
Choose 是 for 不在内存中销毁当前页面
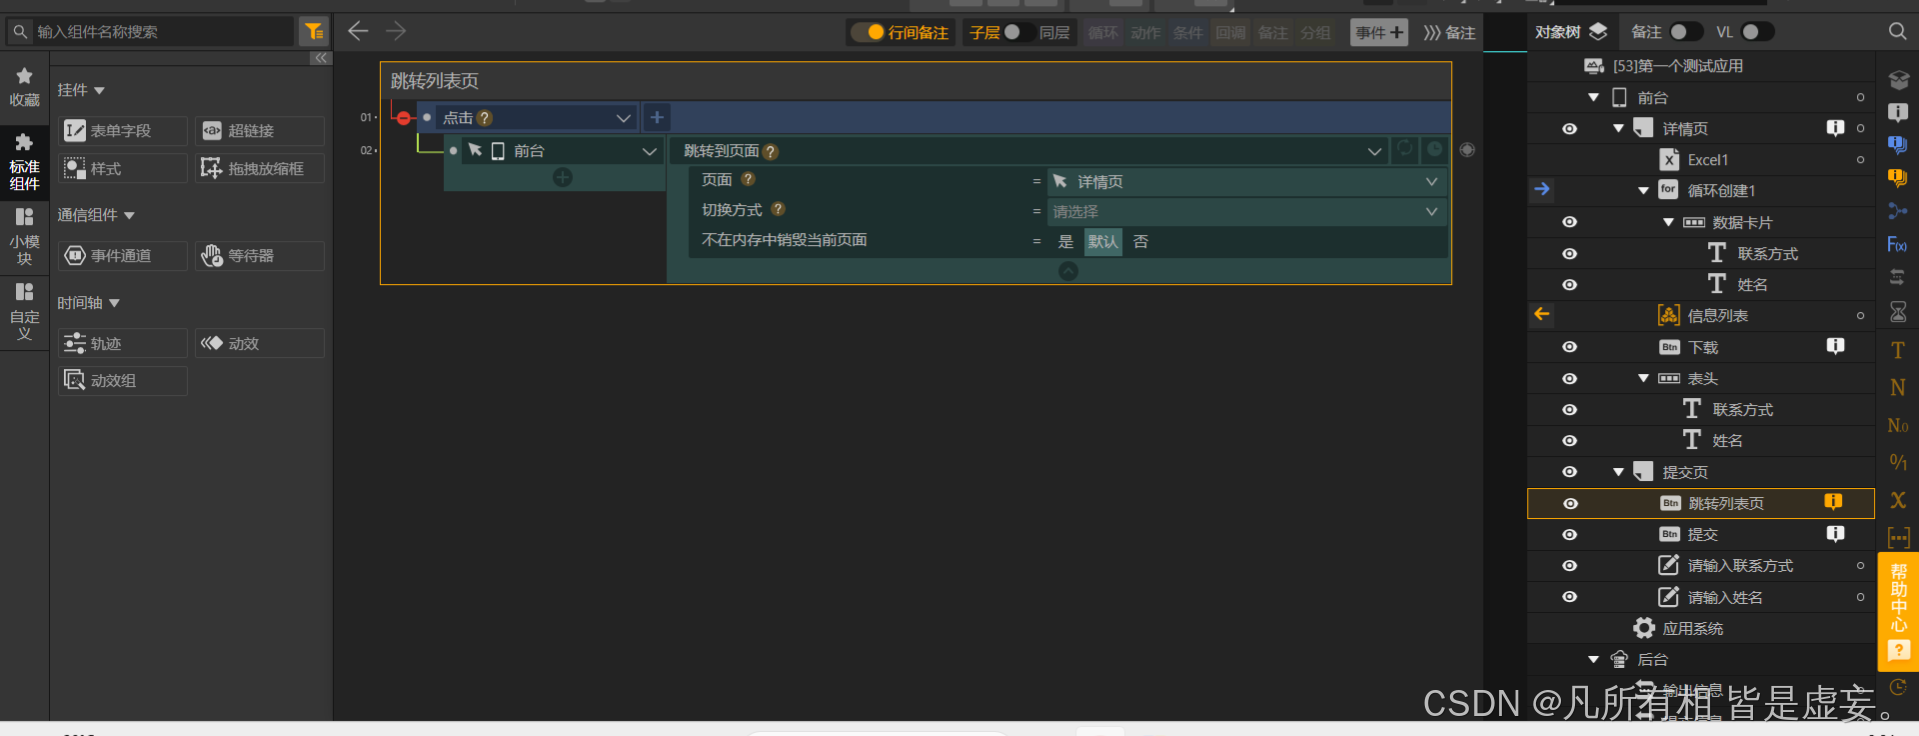click(x=1065, y=242)
